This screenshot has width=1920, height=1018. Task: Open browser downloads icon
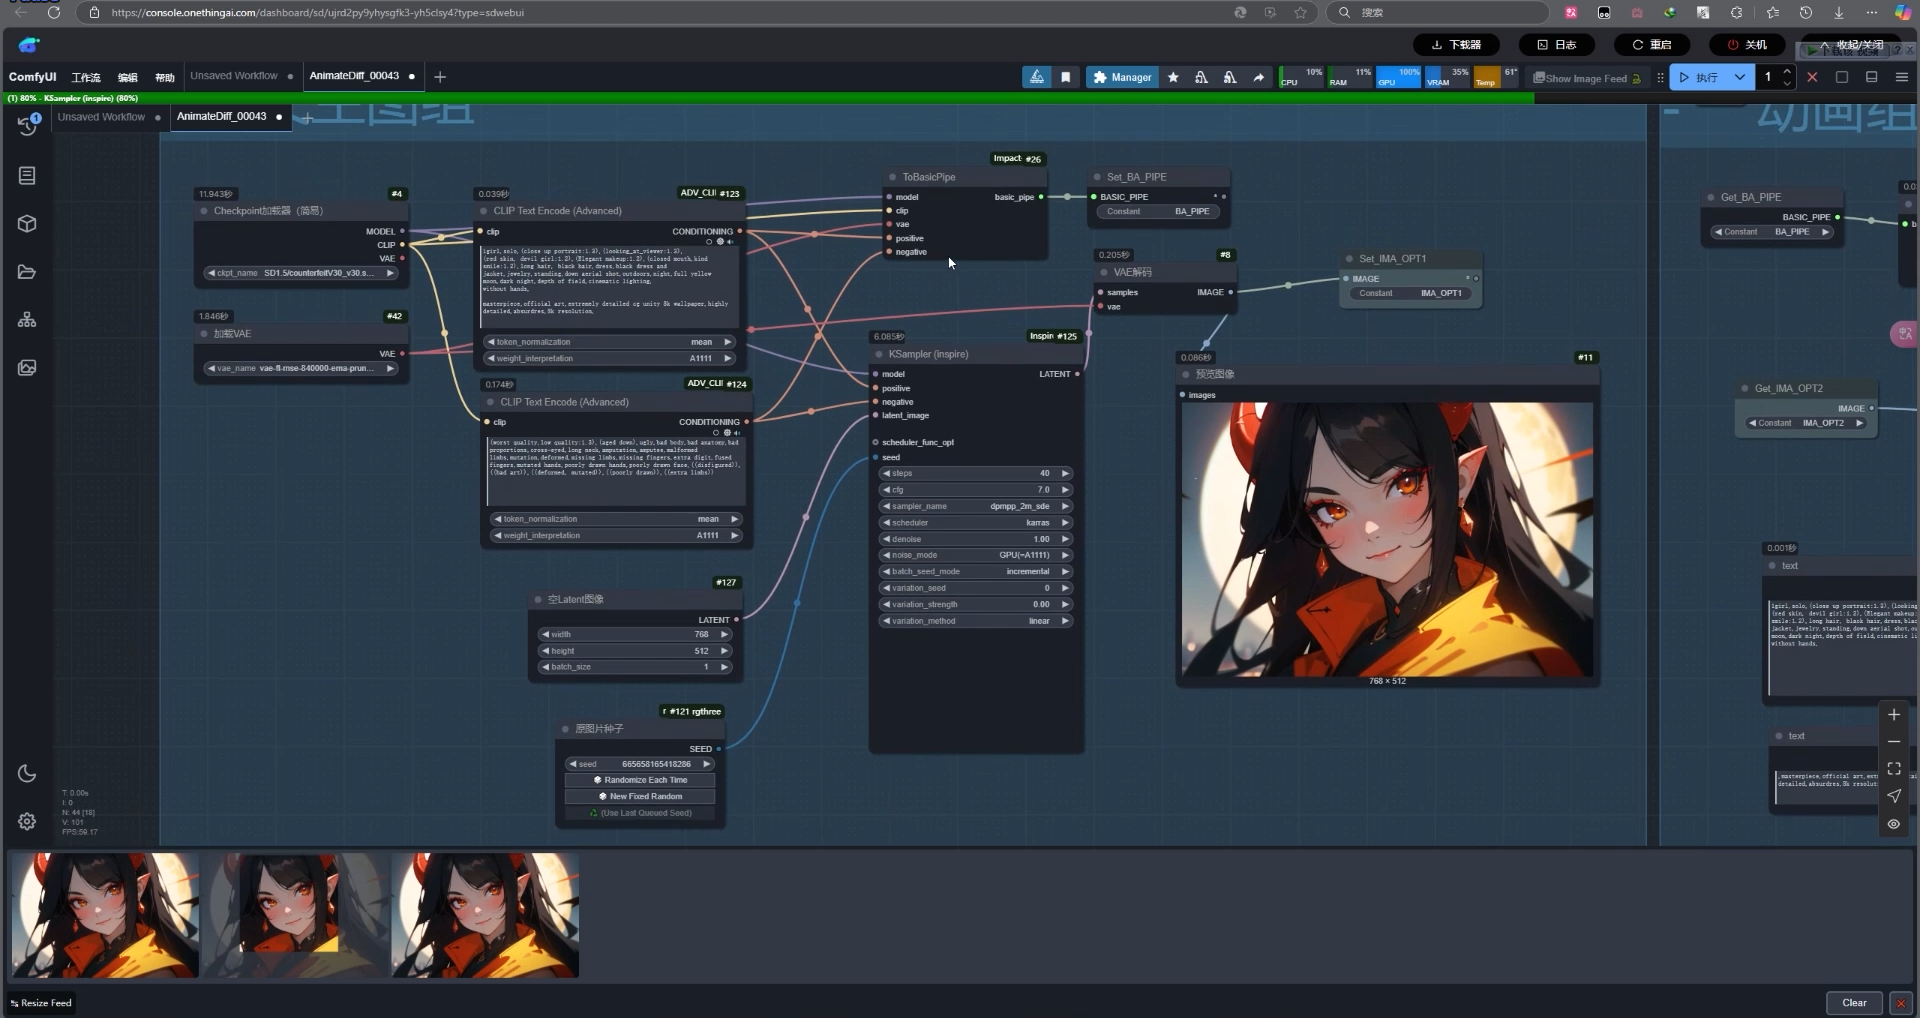[x=1838, y=12]
